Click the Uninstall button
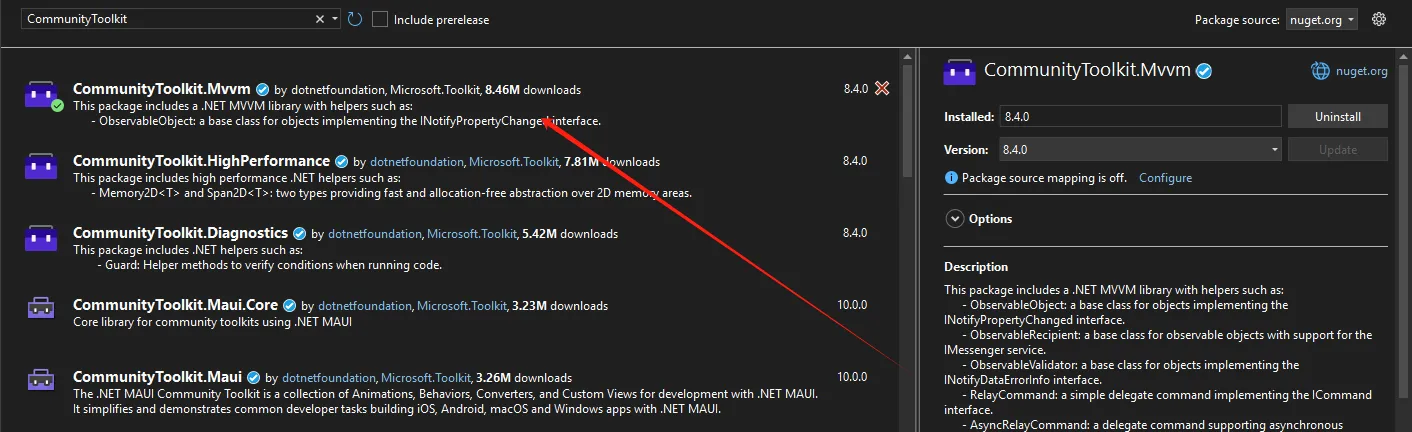The width and height of the screenshot is (1412, 432). click(1337, 117)
